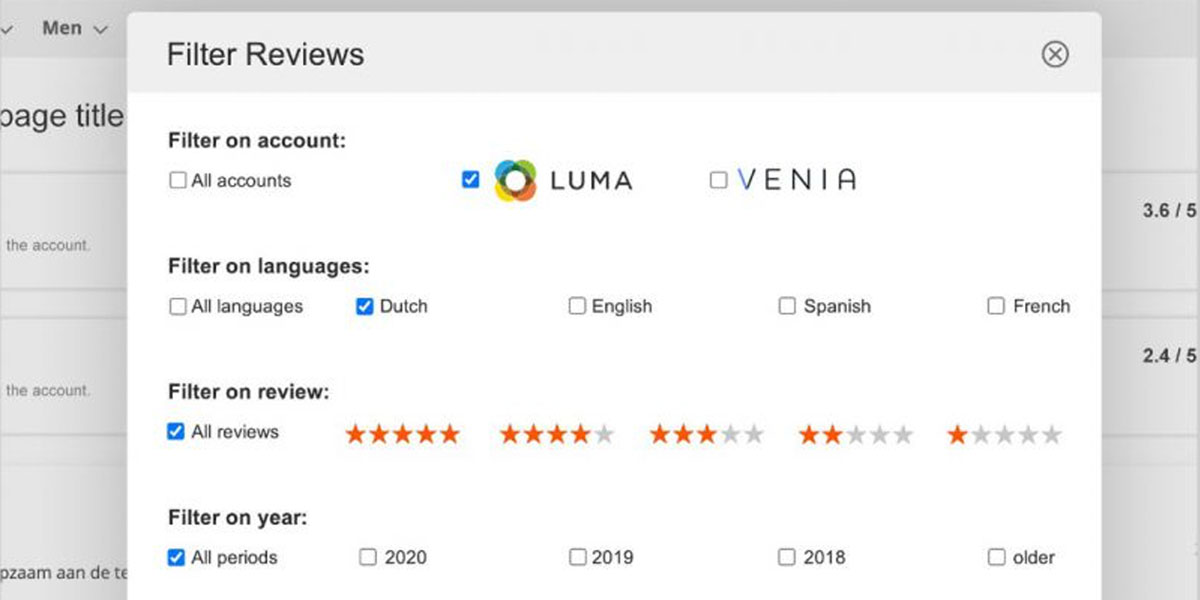Select the one-star rating filter
The width and height of the screenshot is (1200, 600).
tap(1004, 434)
